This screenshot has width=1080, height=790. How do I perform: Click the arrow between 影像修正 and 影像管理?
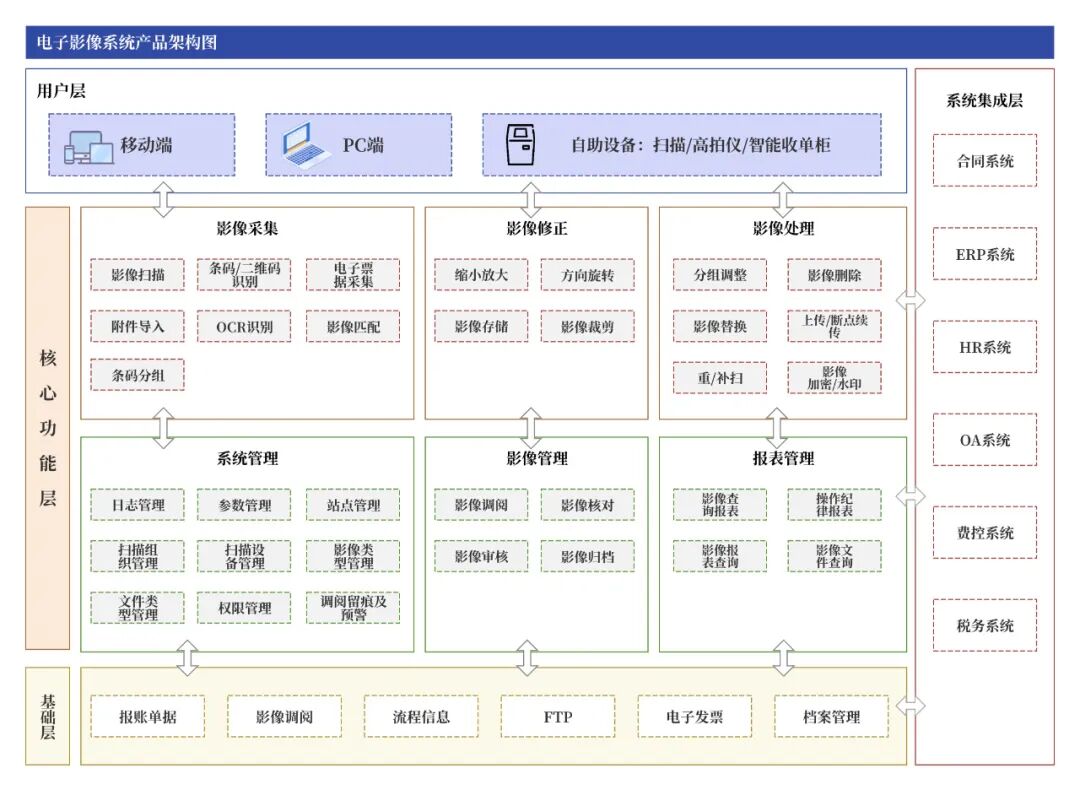pos(531,428)
